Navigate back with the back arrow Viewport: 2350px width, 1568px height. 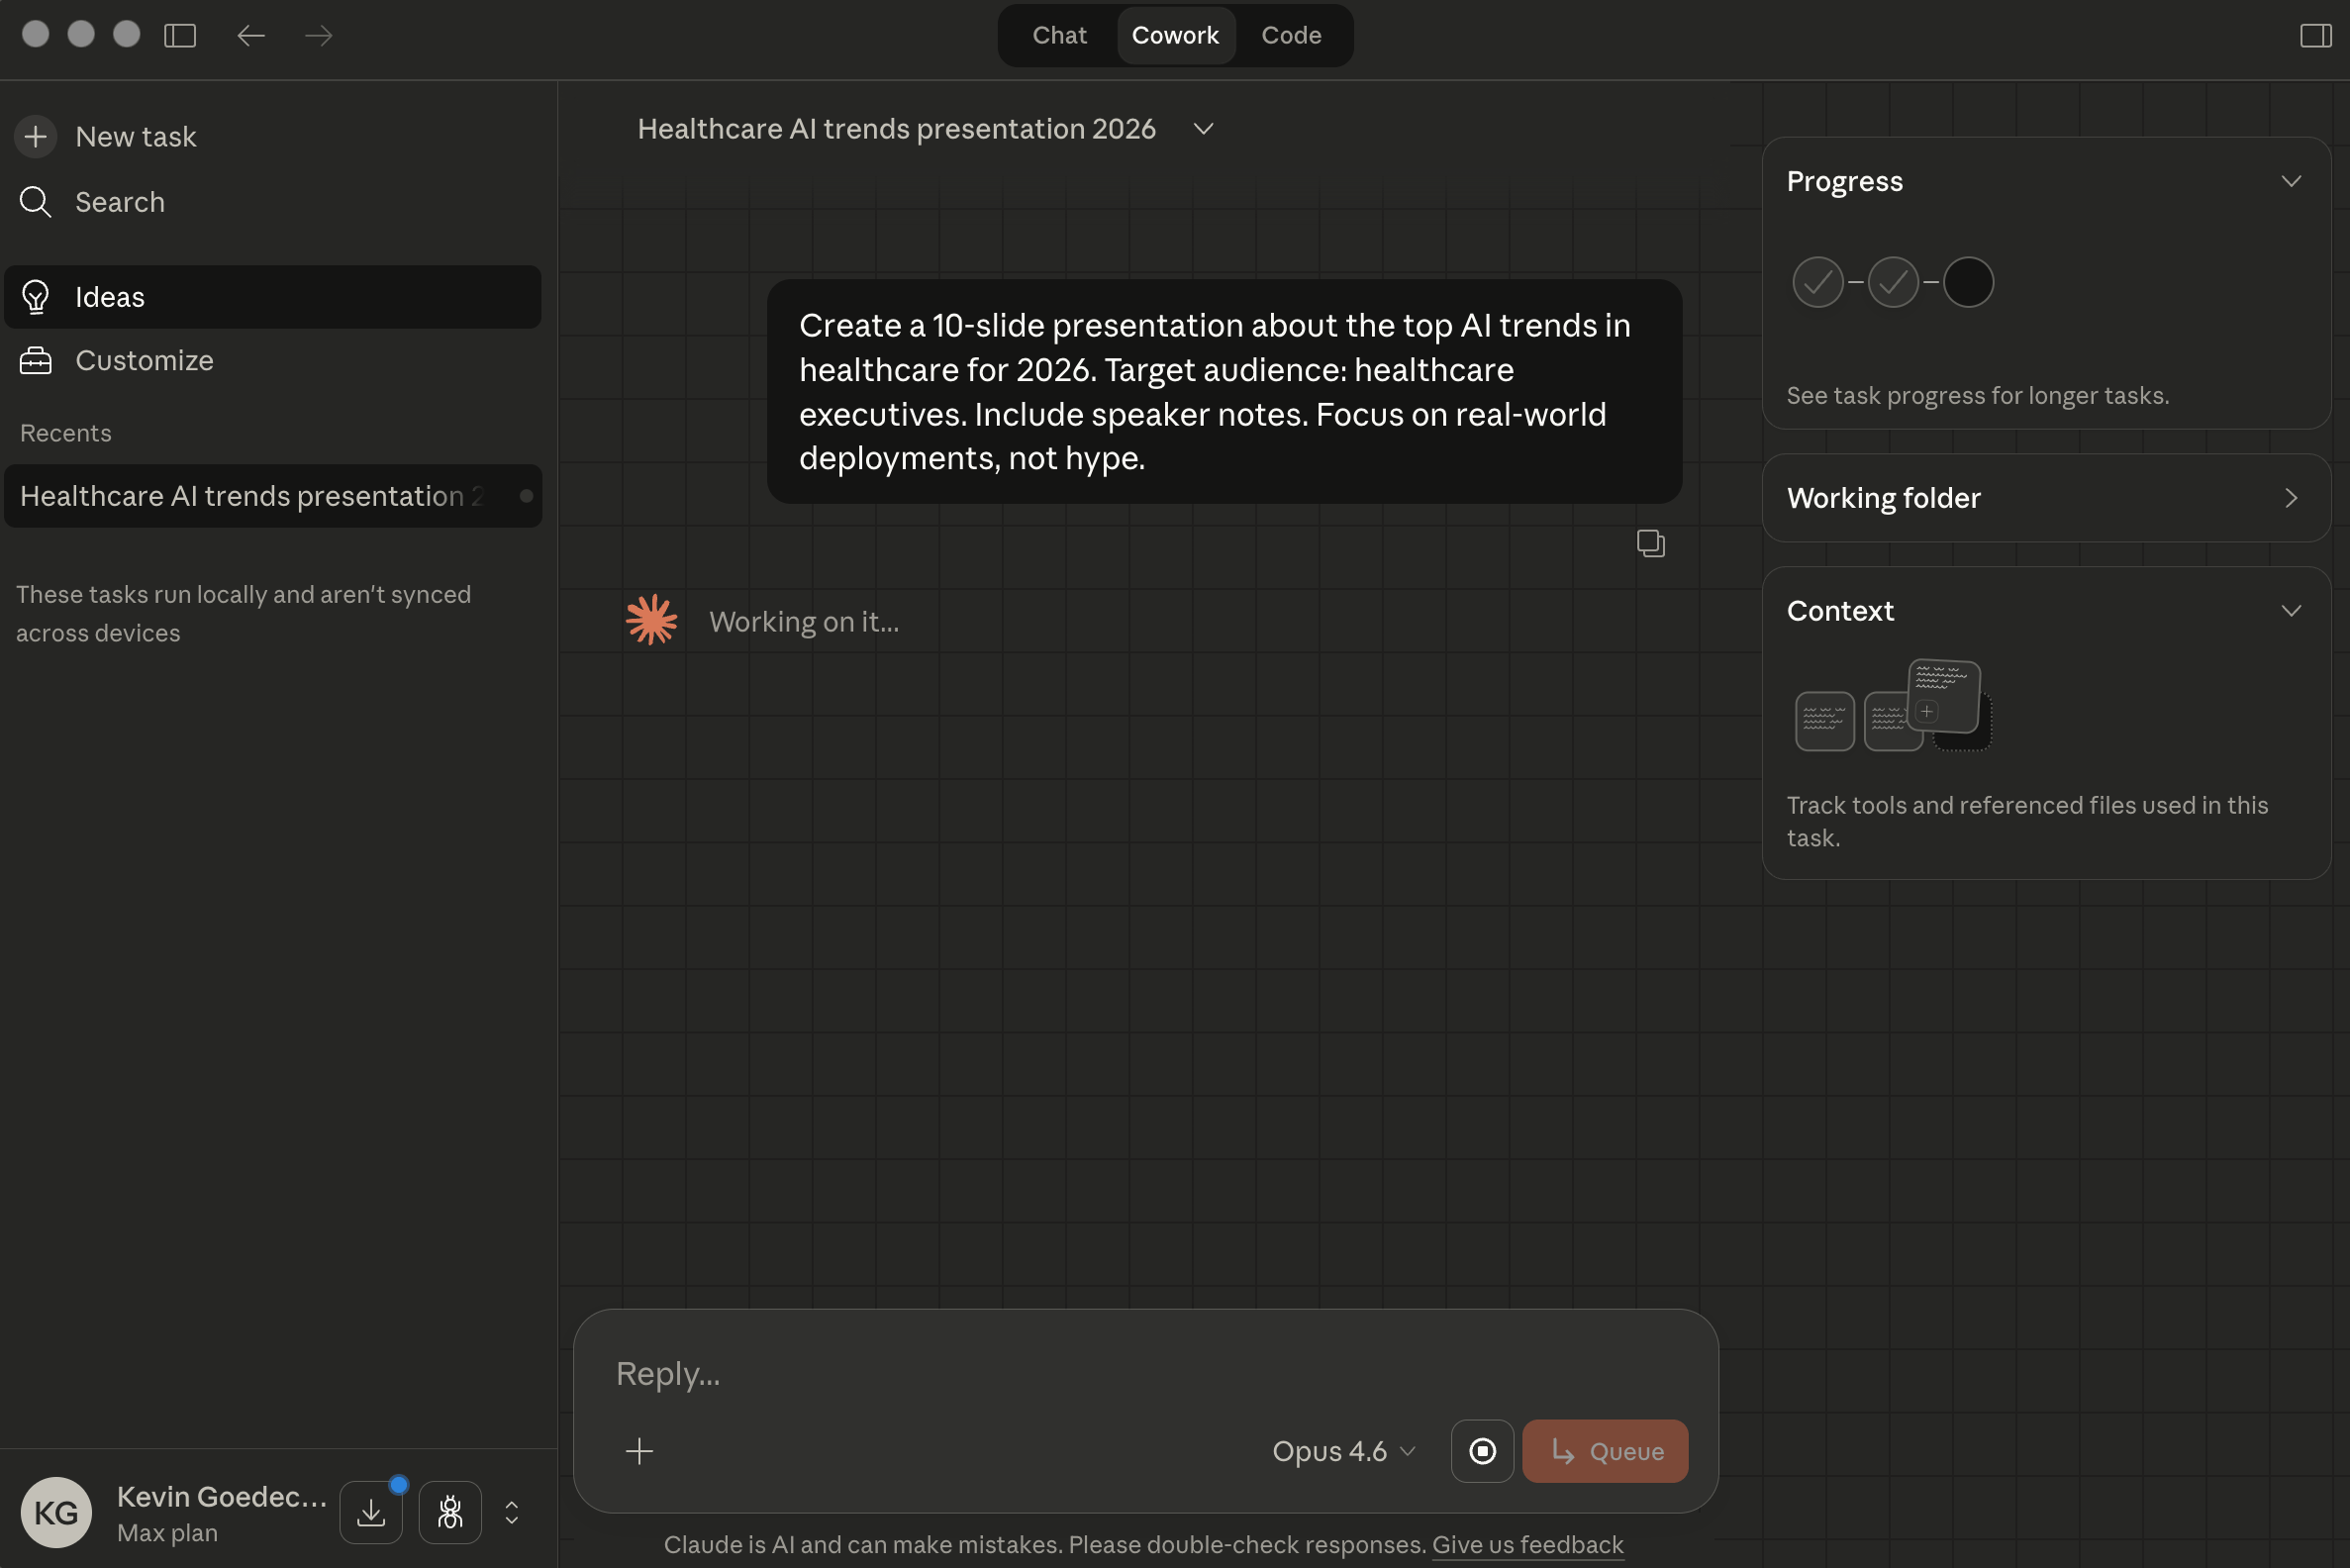[x=250, y=35]
